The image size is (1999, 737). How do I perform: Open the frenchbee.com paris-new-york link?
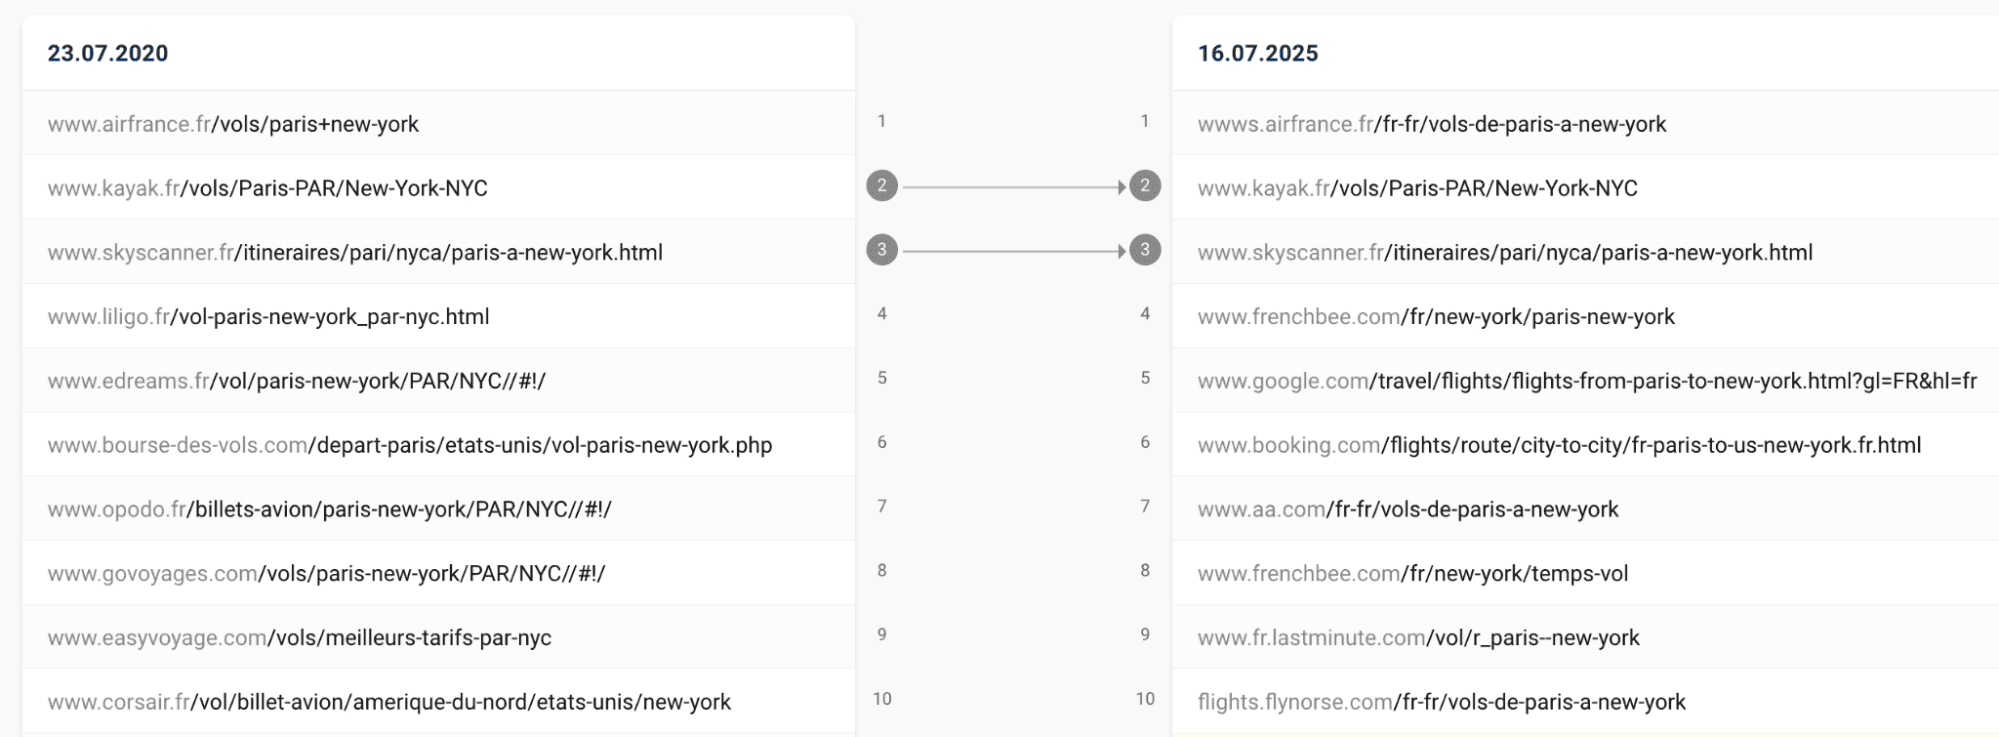tap(1436, 317)
